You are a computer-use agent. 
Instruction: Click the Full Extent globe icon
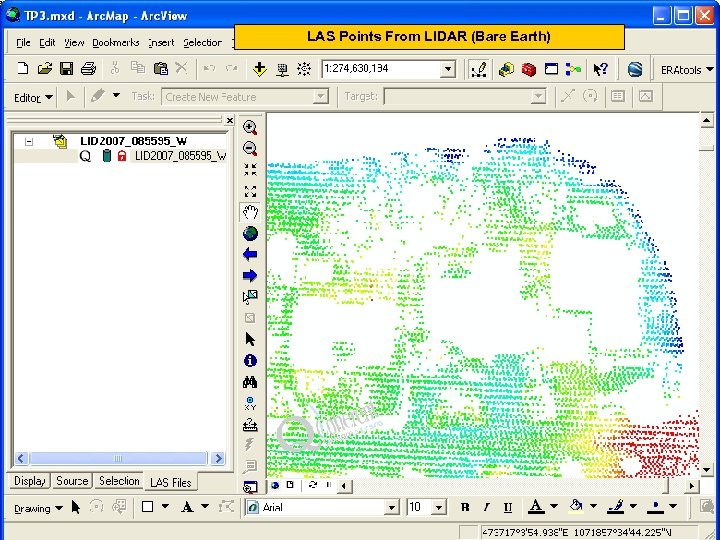click(x=250, y=233)
